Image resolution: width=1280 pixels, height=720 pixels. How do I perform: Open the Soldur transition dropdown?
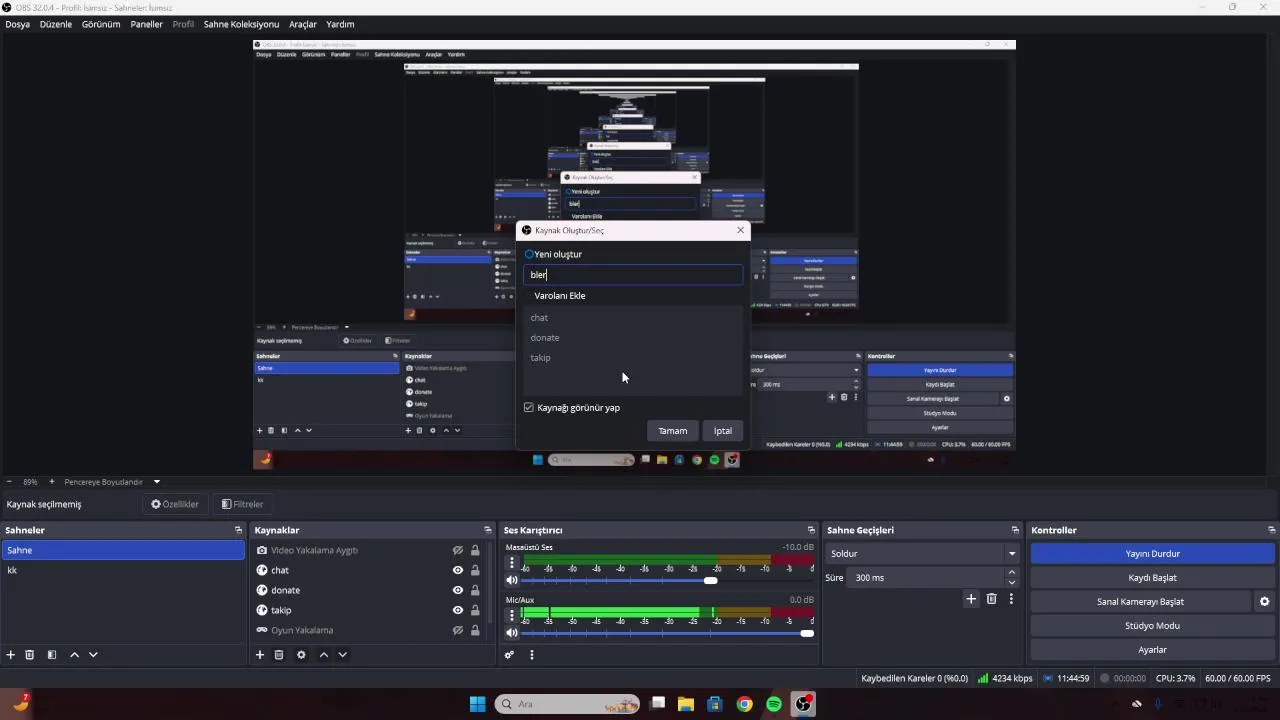(922, 554)
